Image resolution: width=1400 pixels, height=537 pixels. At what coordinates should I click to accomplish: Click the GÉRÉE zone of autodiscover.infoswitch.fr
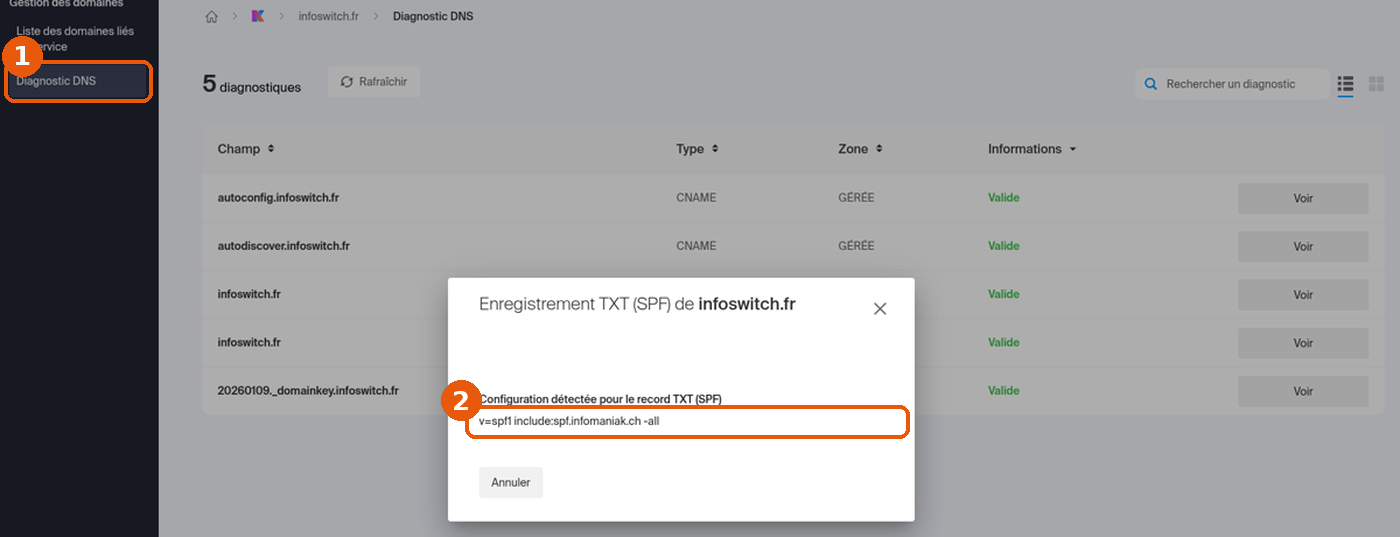tap(856, 246)
